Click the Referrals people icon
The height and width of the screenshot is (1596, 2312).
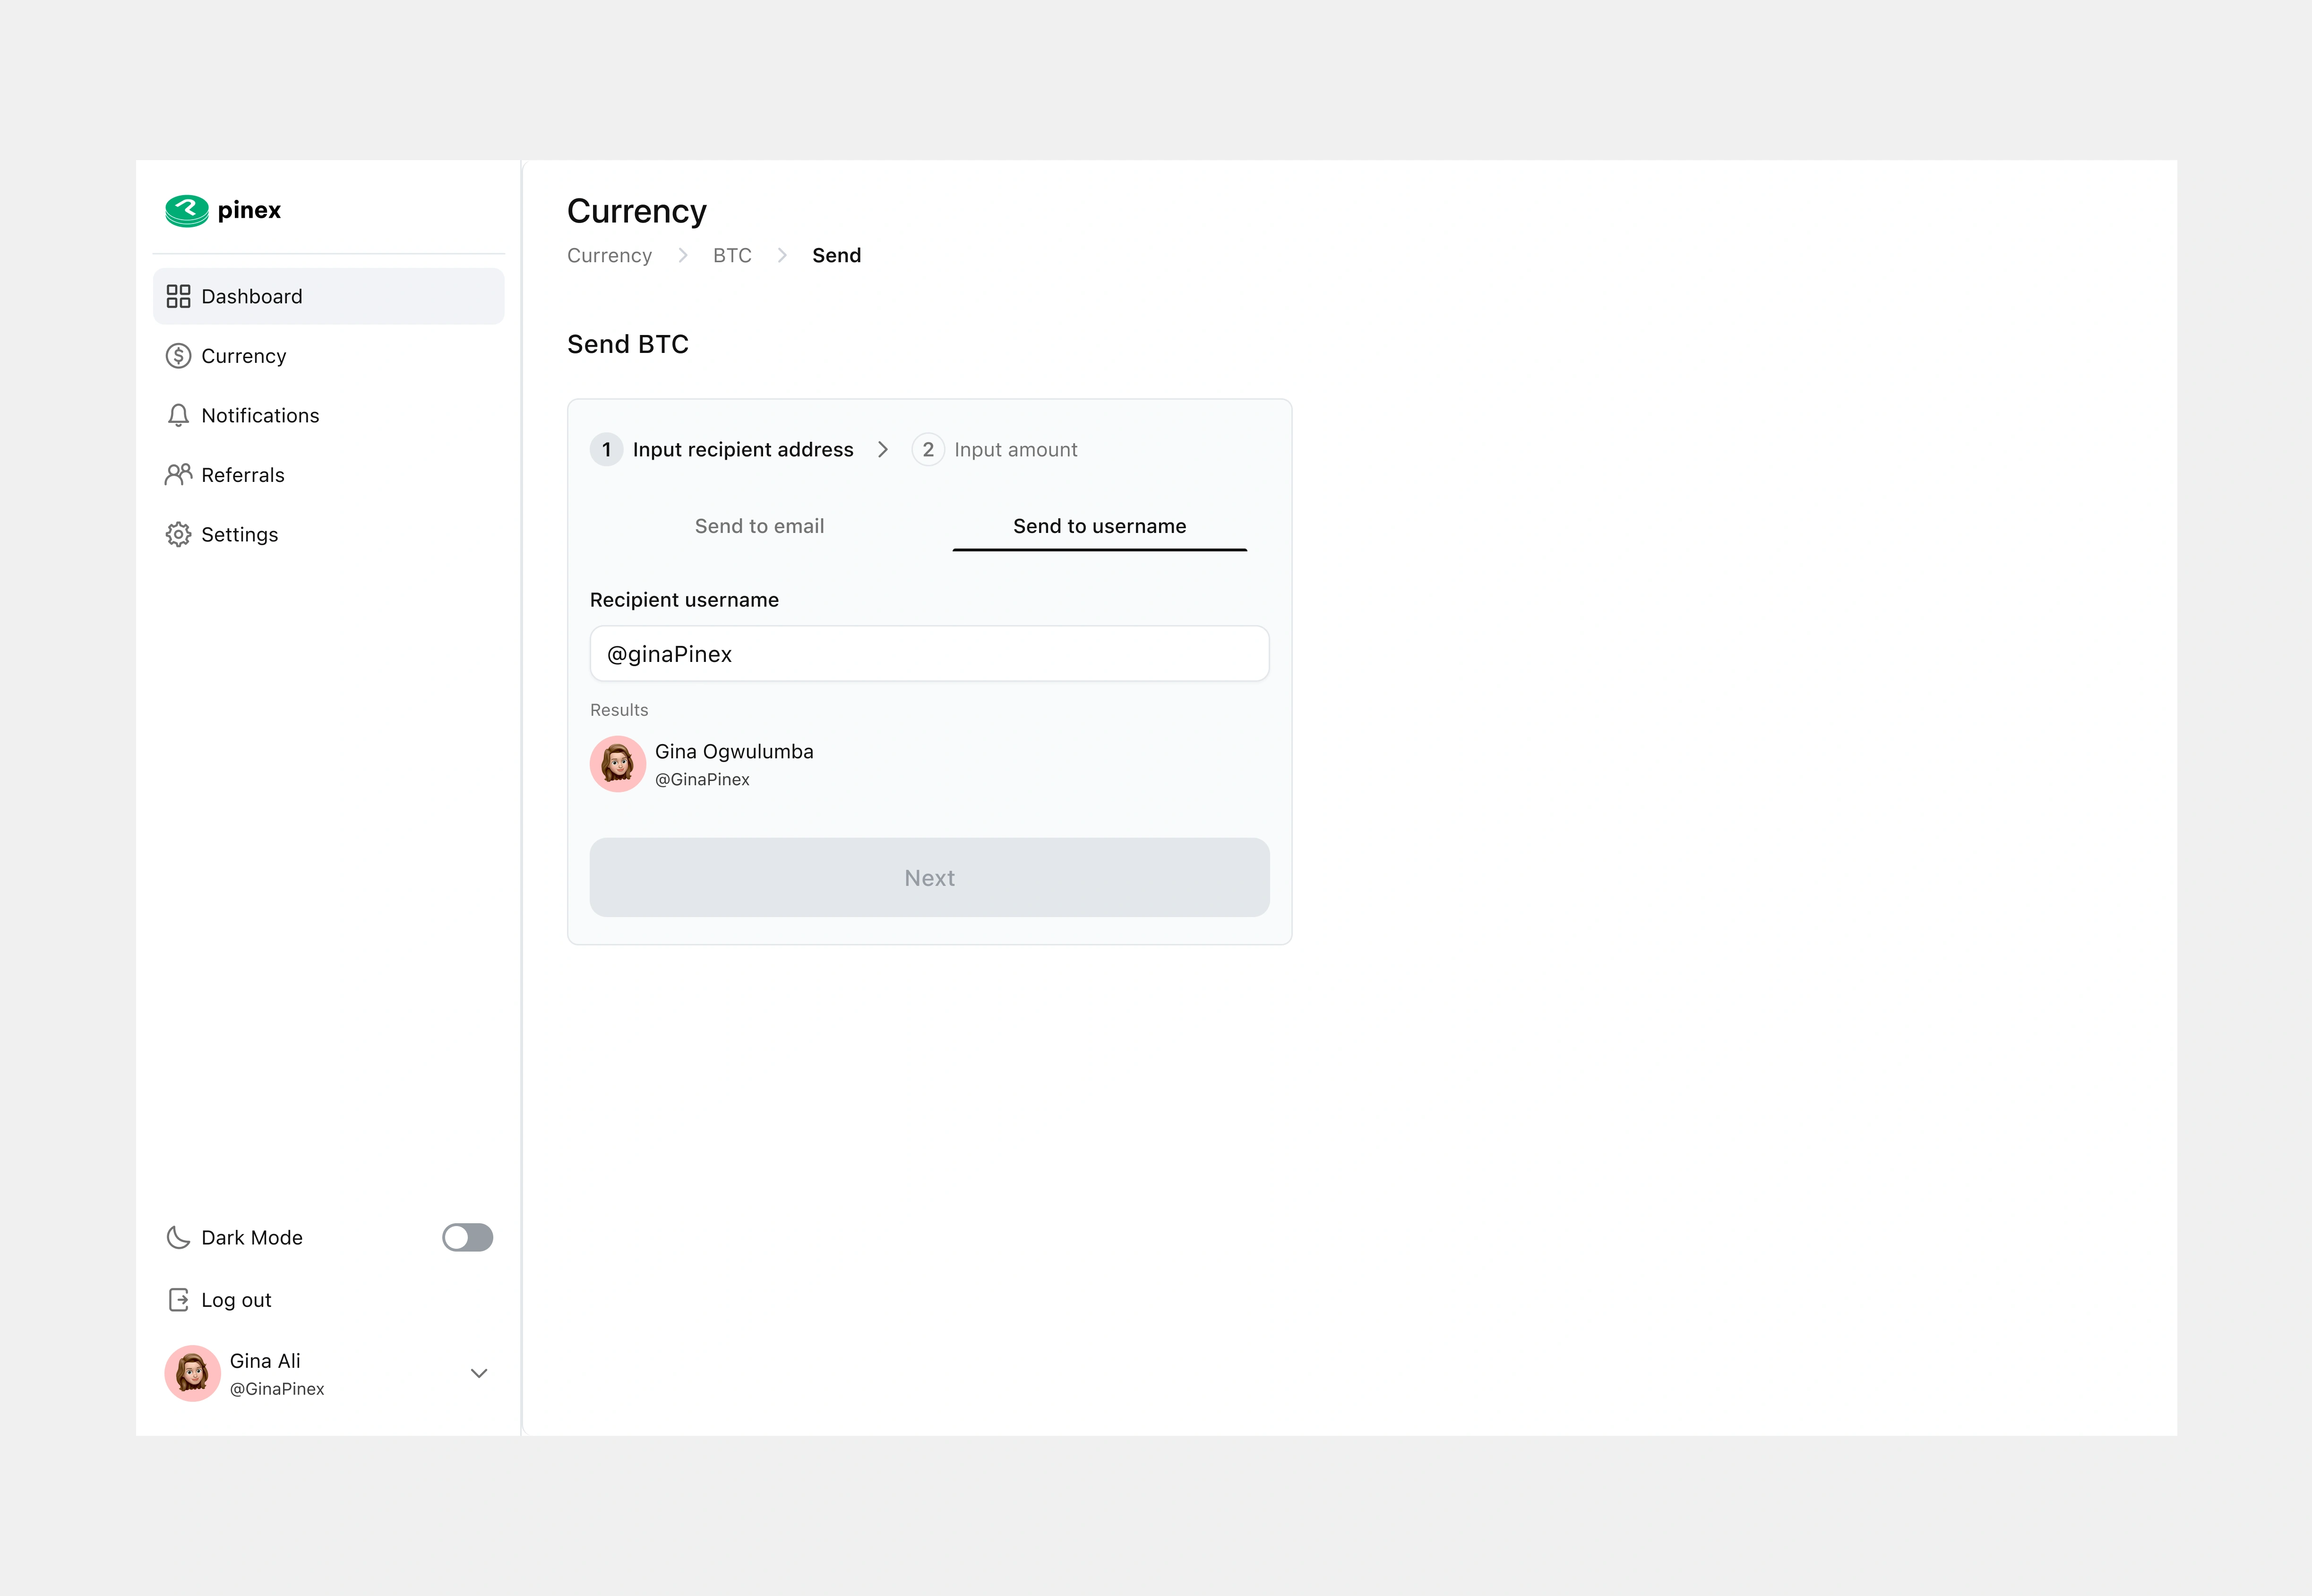(x=178, y=475)
